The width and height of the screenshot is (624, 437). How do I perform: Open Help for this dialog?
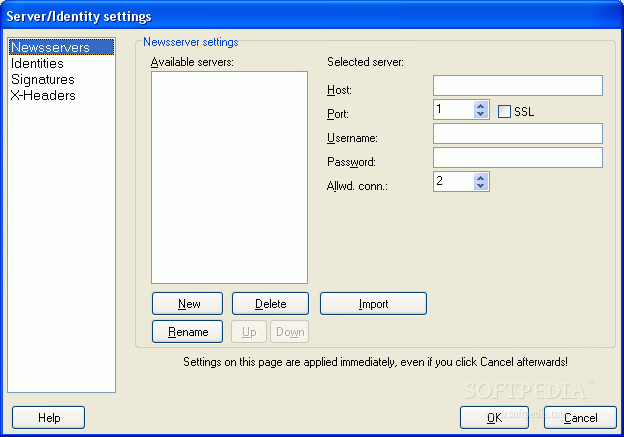(49, 417)
